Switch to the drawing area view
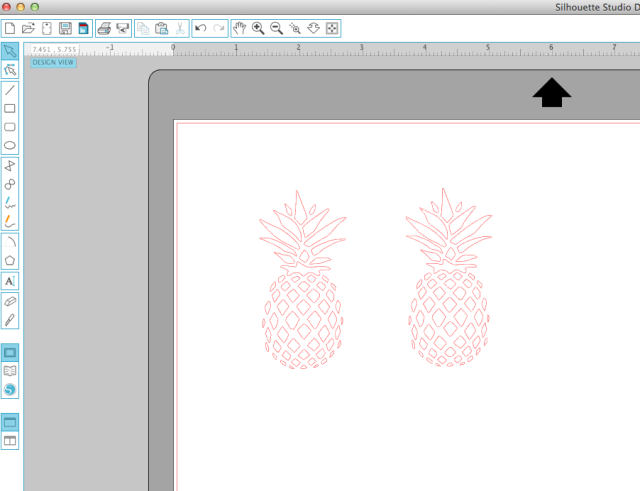Image resolution: width=640 pixels, height=491 pixels. [x=10, y=353]
